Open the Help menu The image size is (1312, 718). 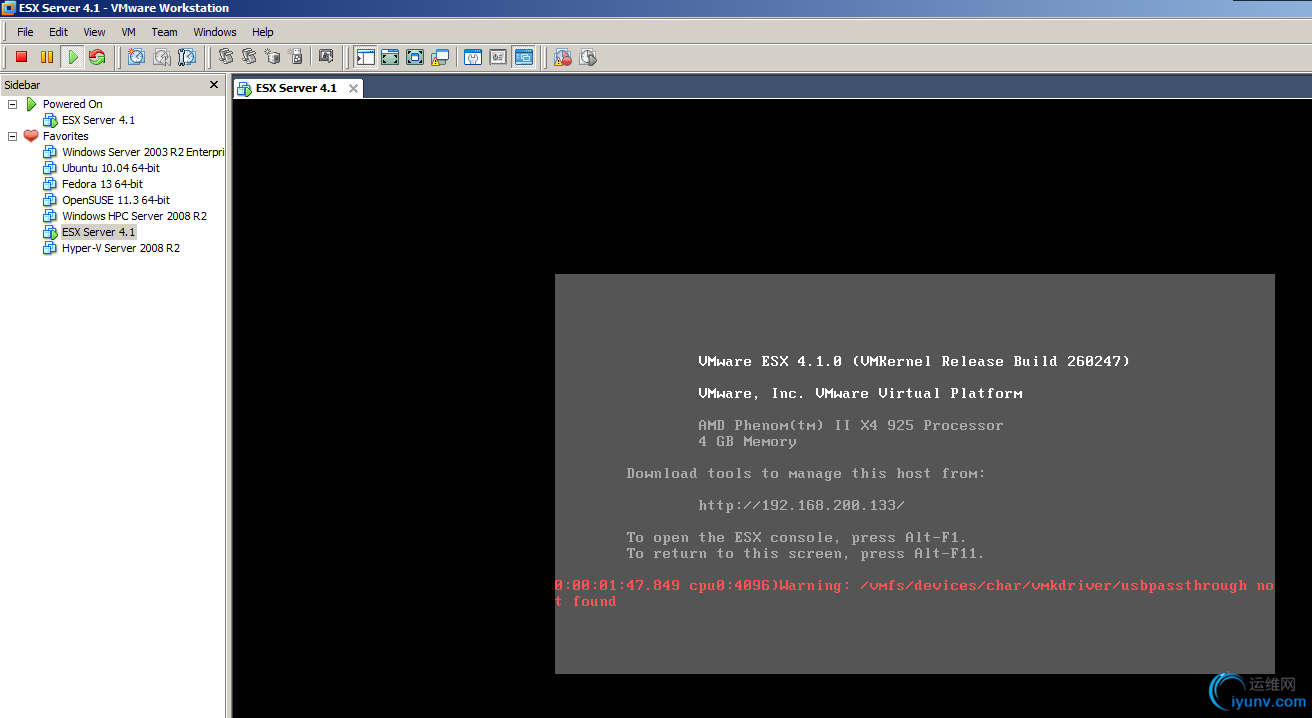click(x=263, y=32)
